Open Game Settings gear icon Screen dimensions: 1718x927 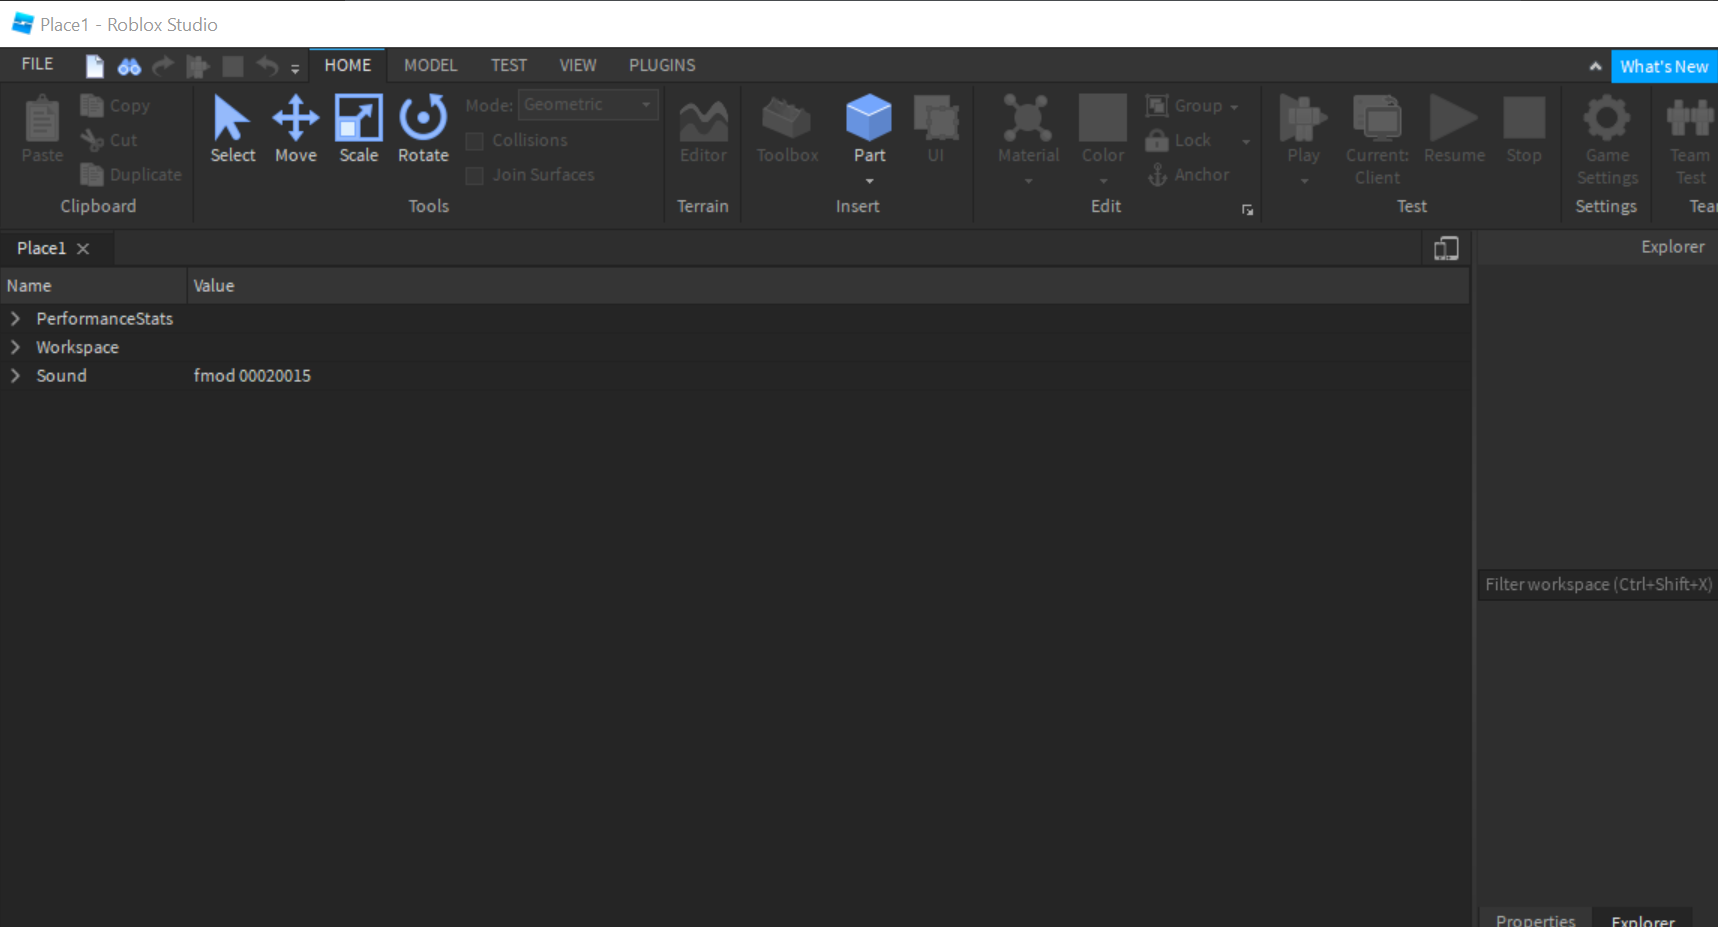pyautogui.click(x=1607, y=119)
